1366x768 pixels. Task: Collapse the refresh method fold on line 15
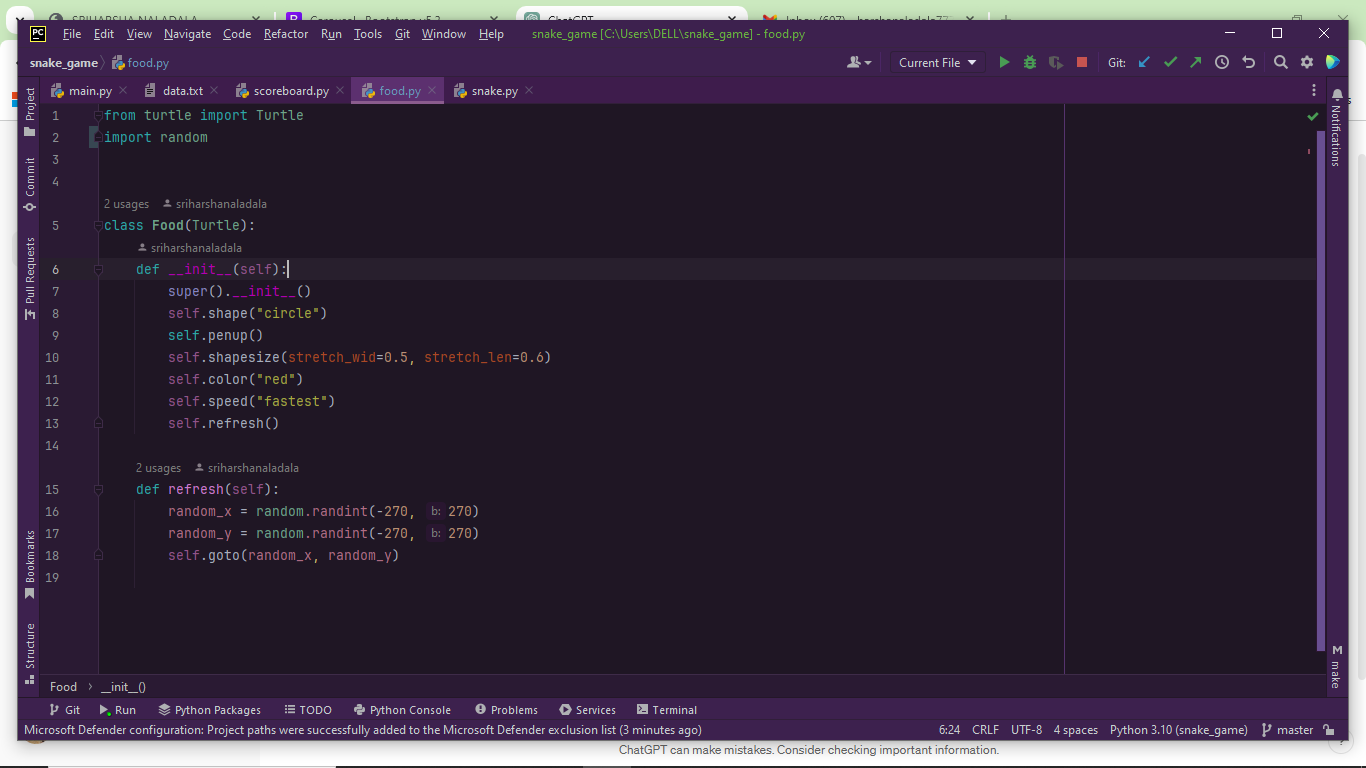tap(98, 490)
